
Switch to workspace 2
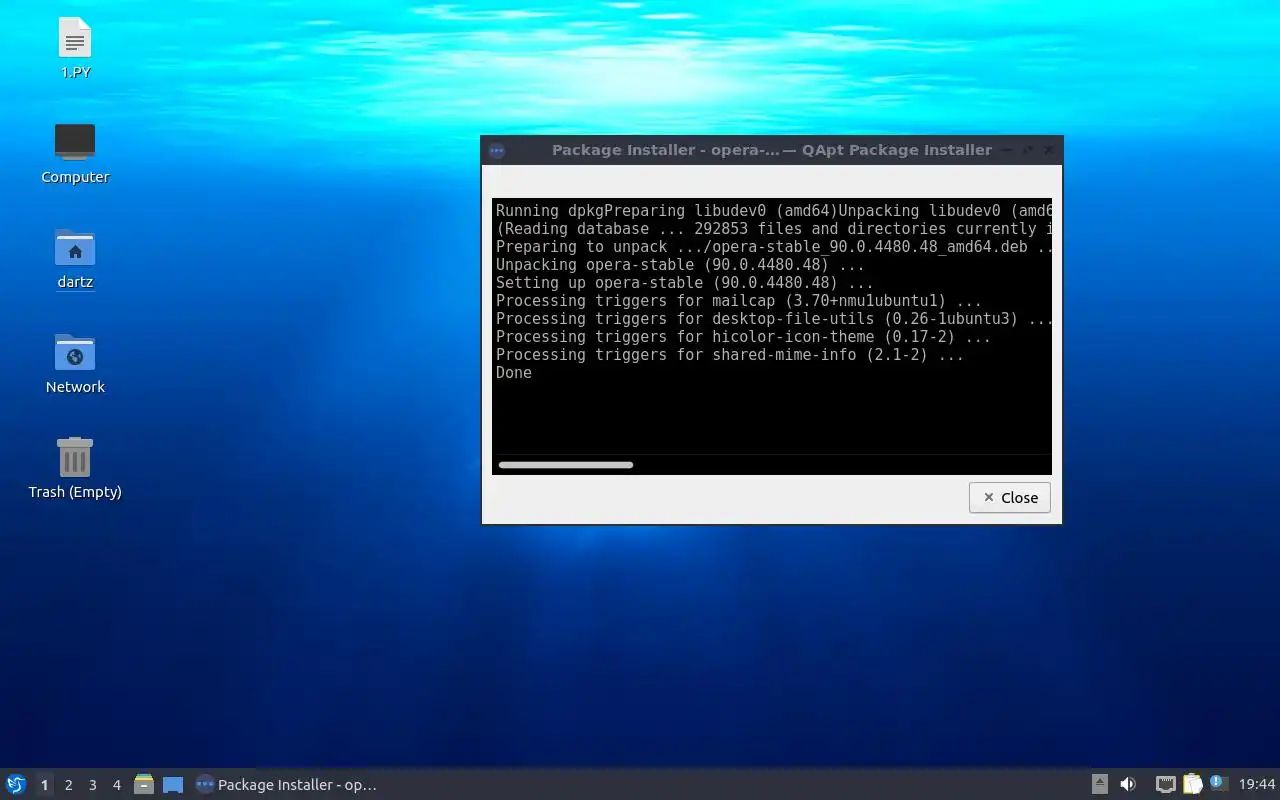68,785
